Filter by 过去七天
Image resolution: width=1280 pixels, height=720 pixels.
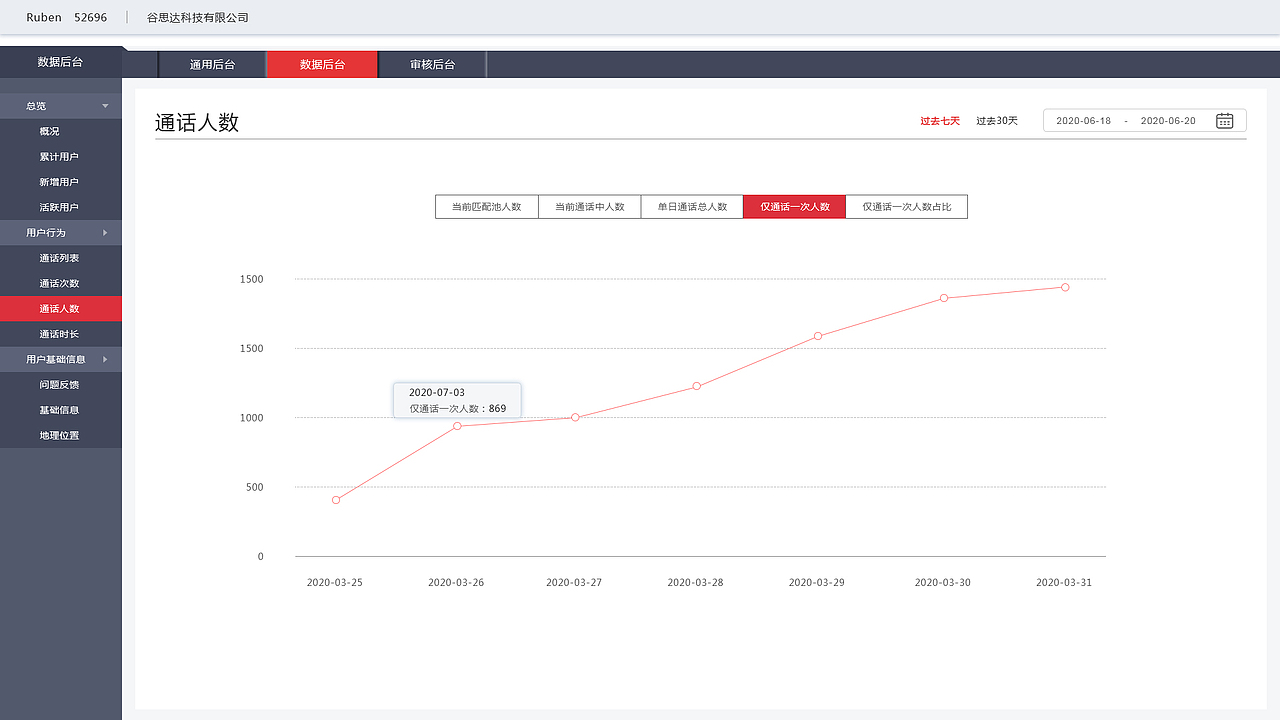(940, 121)
